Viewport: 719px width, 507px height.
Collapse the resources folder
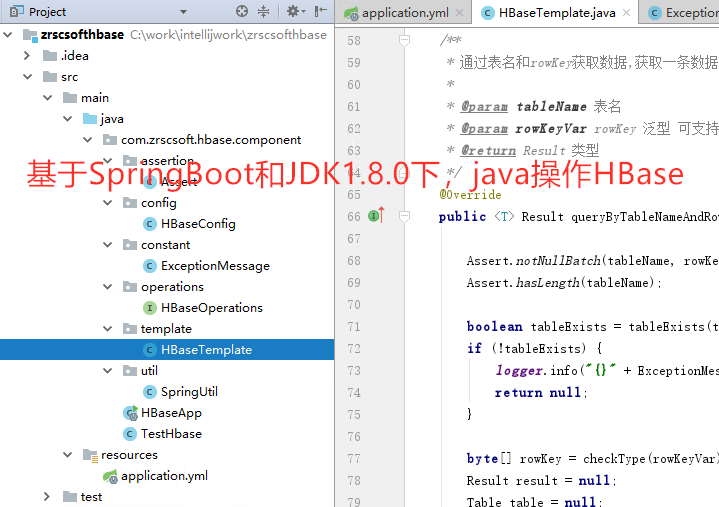tap(68, 455)
